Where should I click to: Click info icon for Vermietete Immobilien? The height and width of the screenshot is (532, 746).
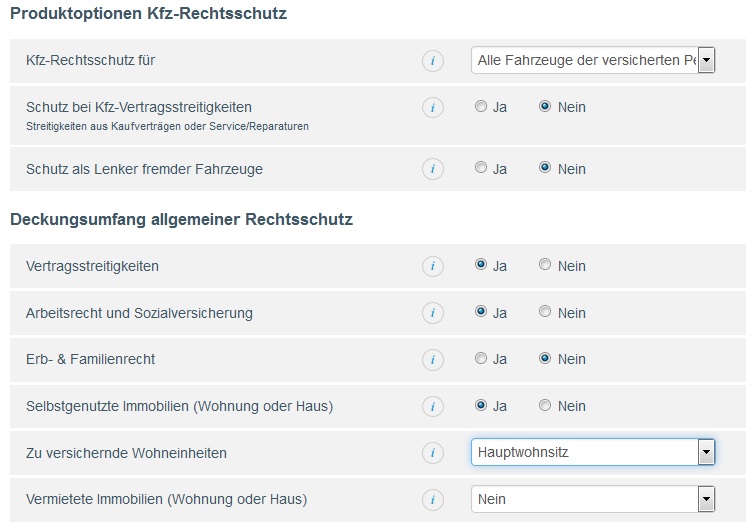click(432, 500)
